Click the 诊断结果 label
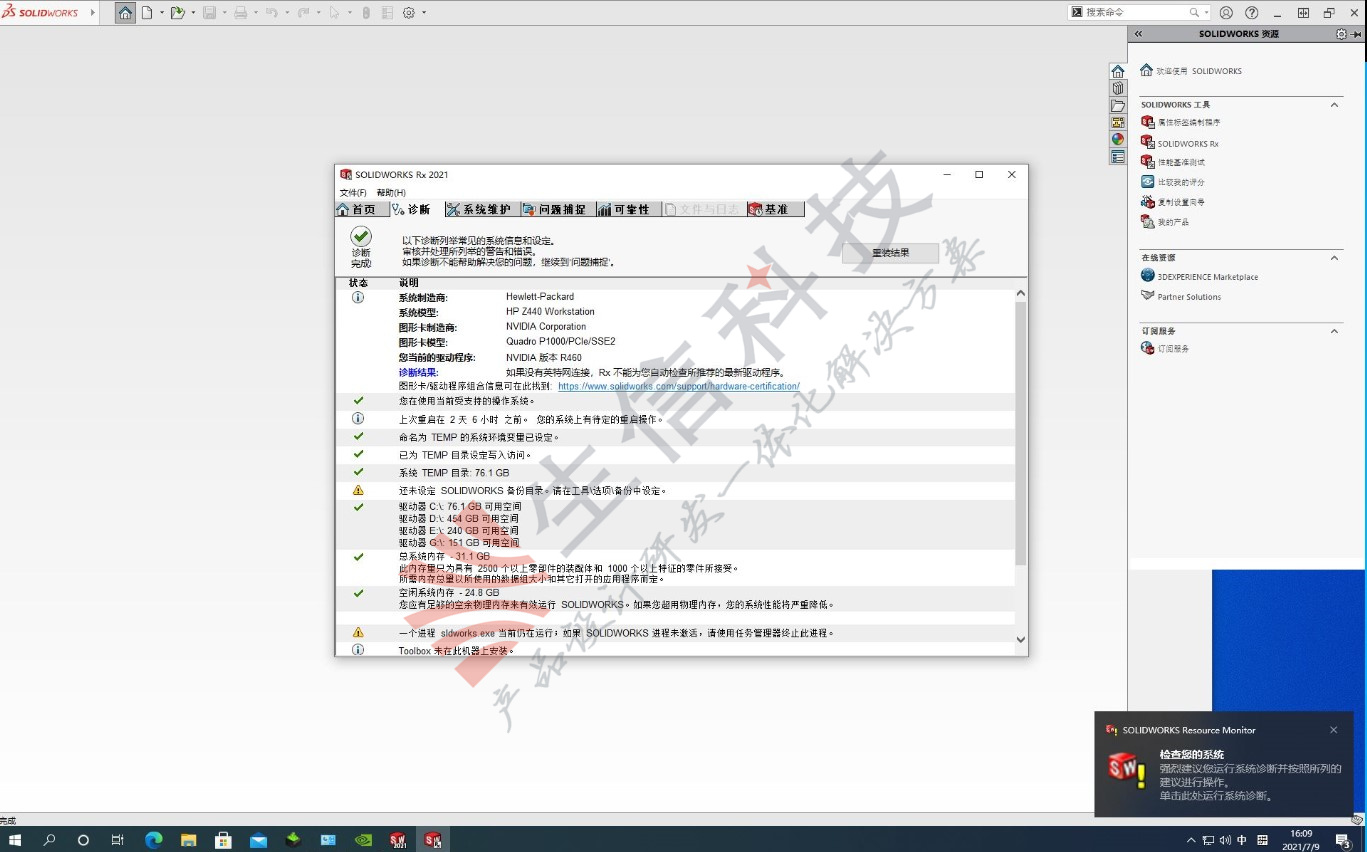 (x=418, y=372)
